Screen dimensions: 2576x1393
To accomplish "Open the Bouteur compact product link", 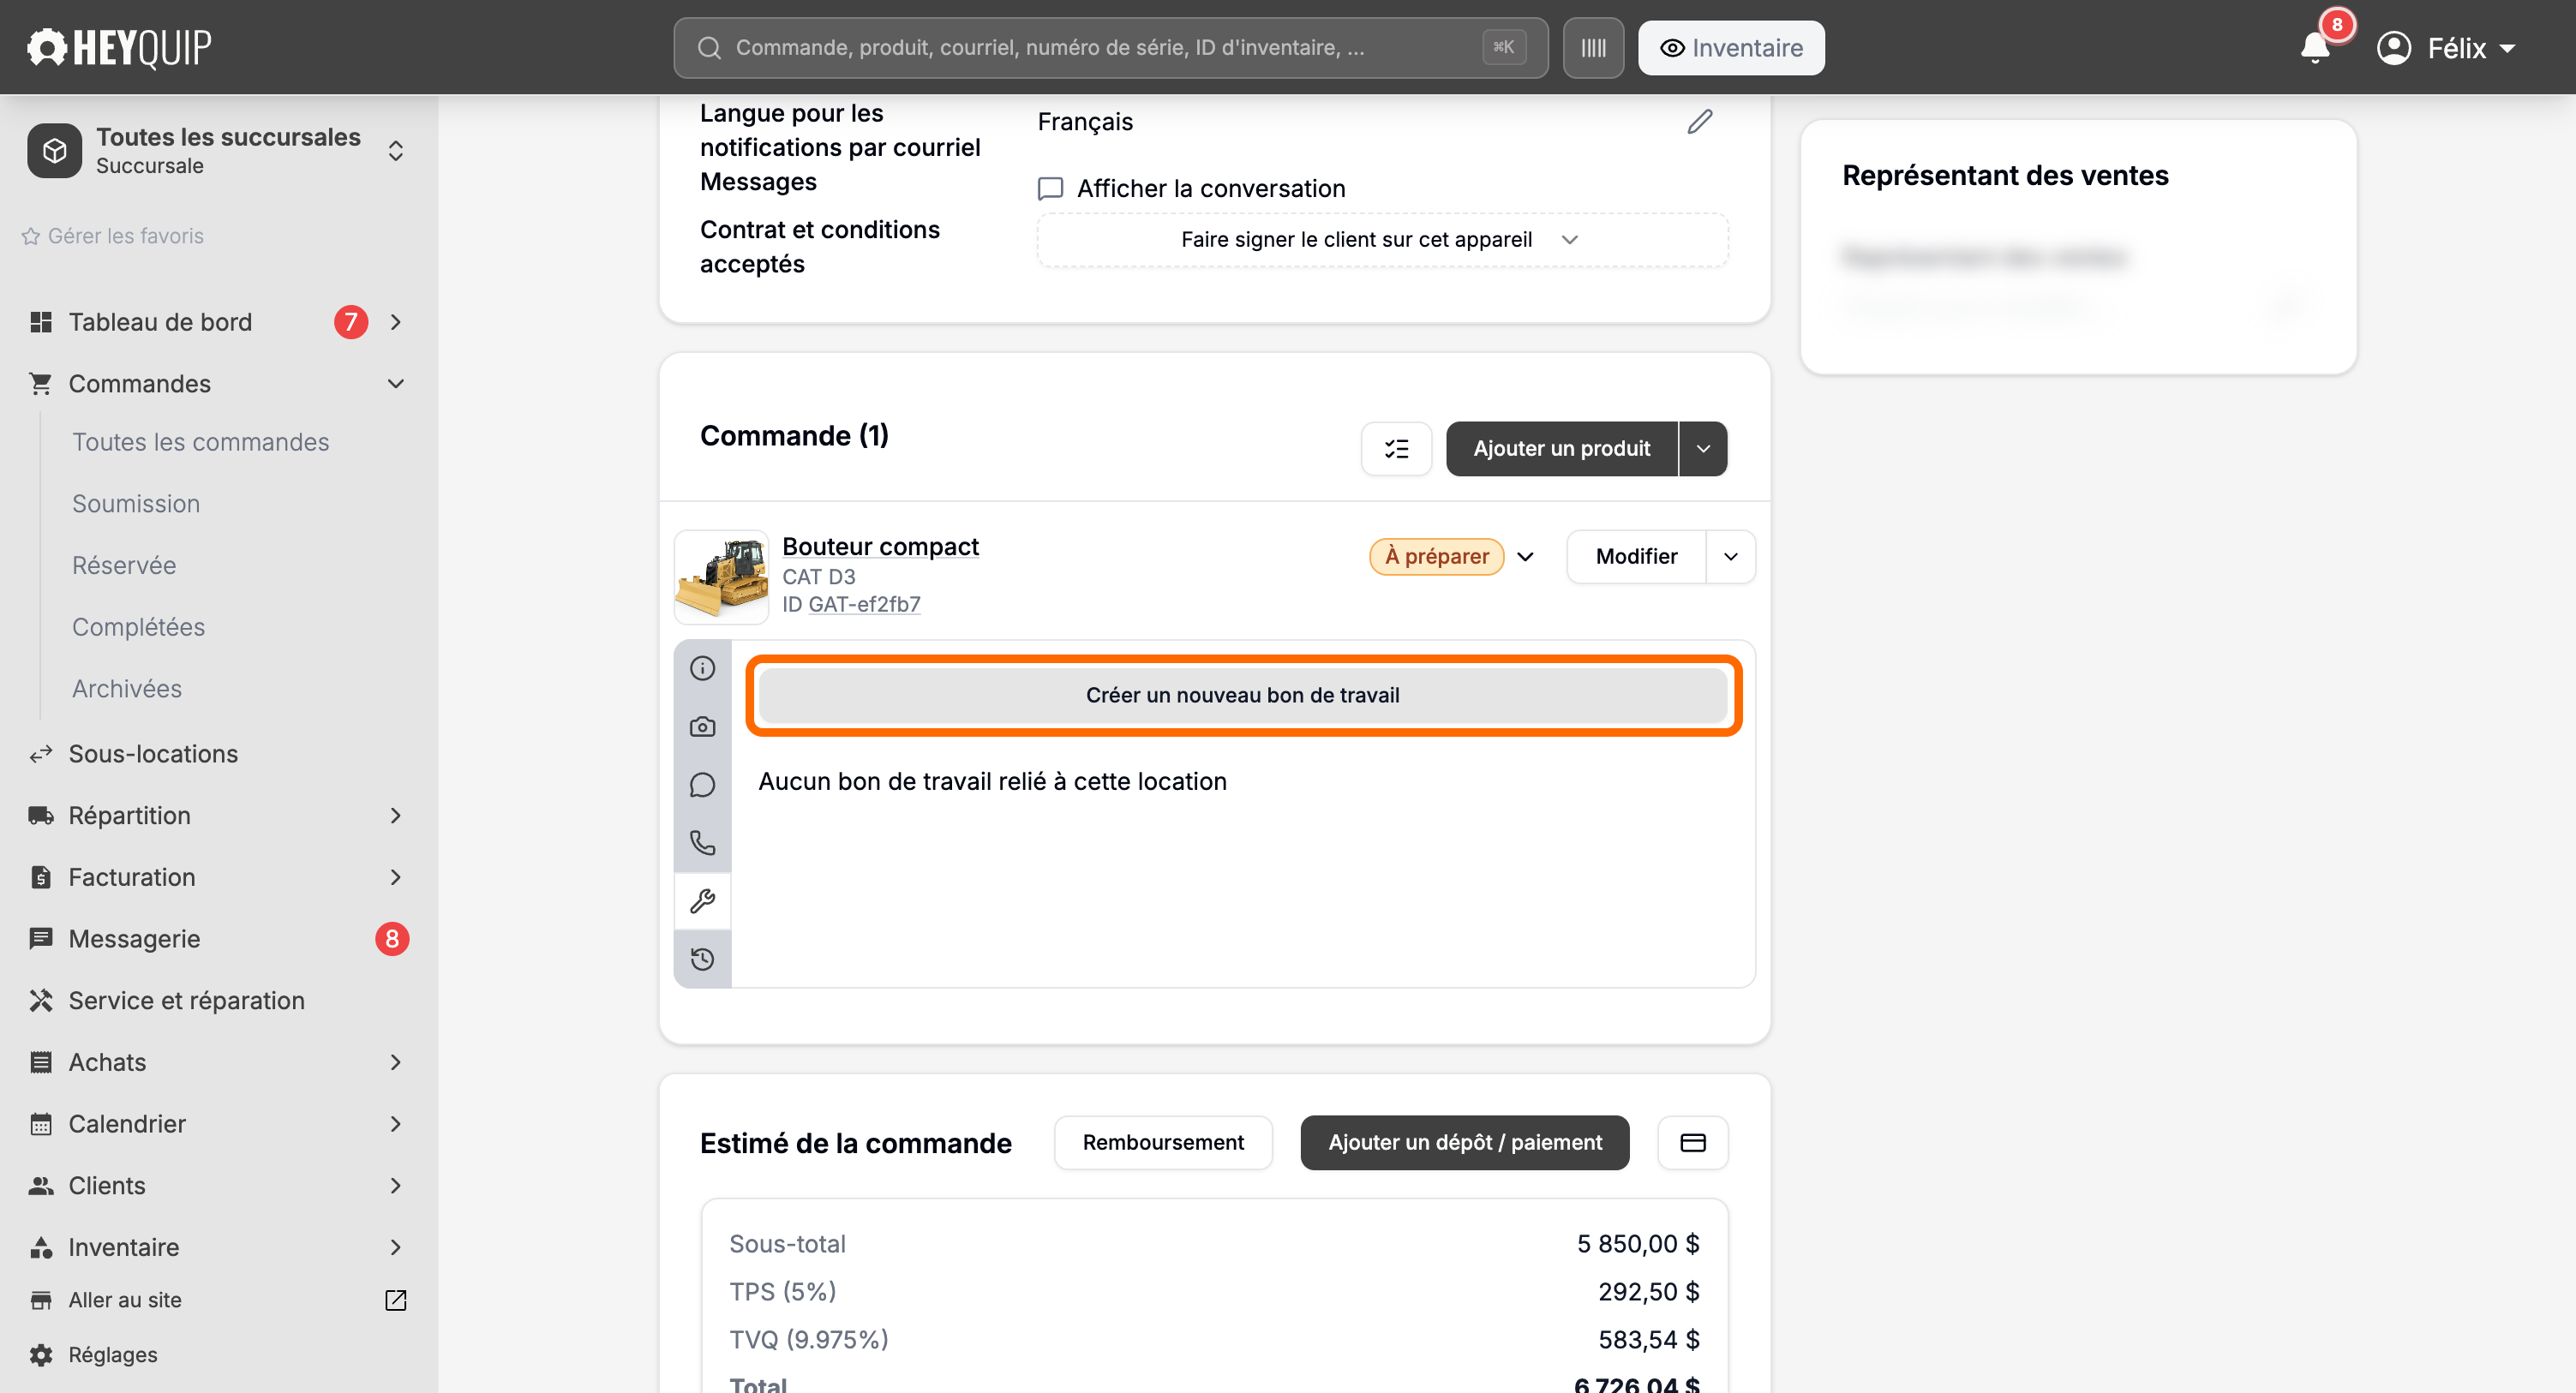I will 880,546.
